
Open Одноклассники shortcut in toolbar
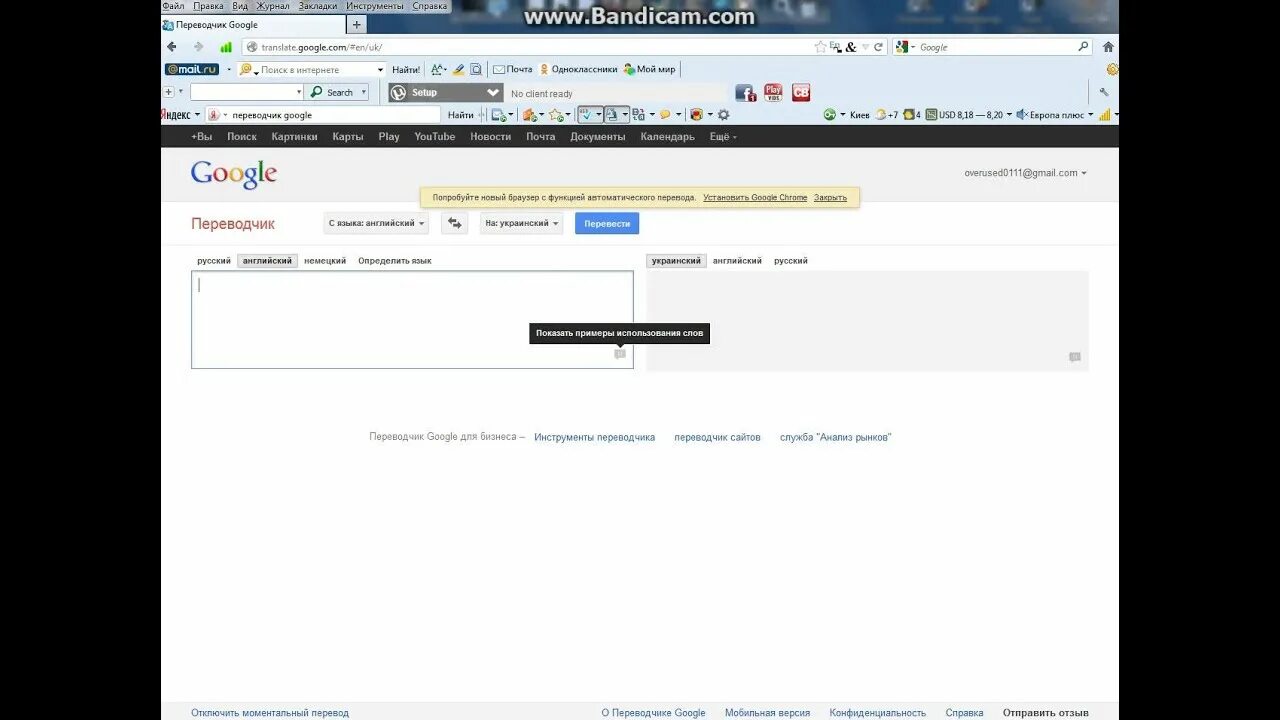point(578,69)
